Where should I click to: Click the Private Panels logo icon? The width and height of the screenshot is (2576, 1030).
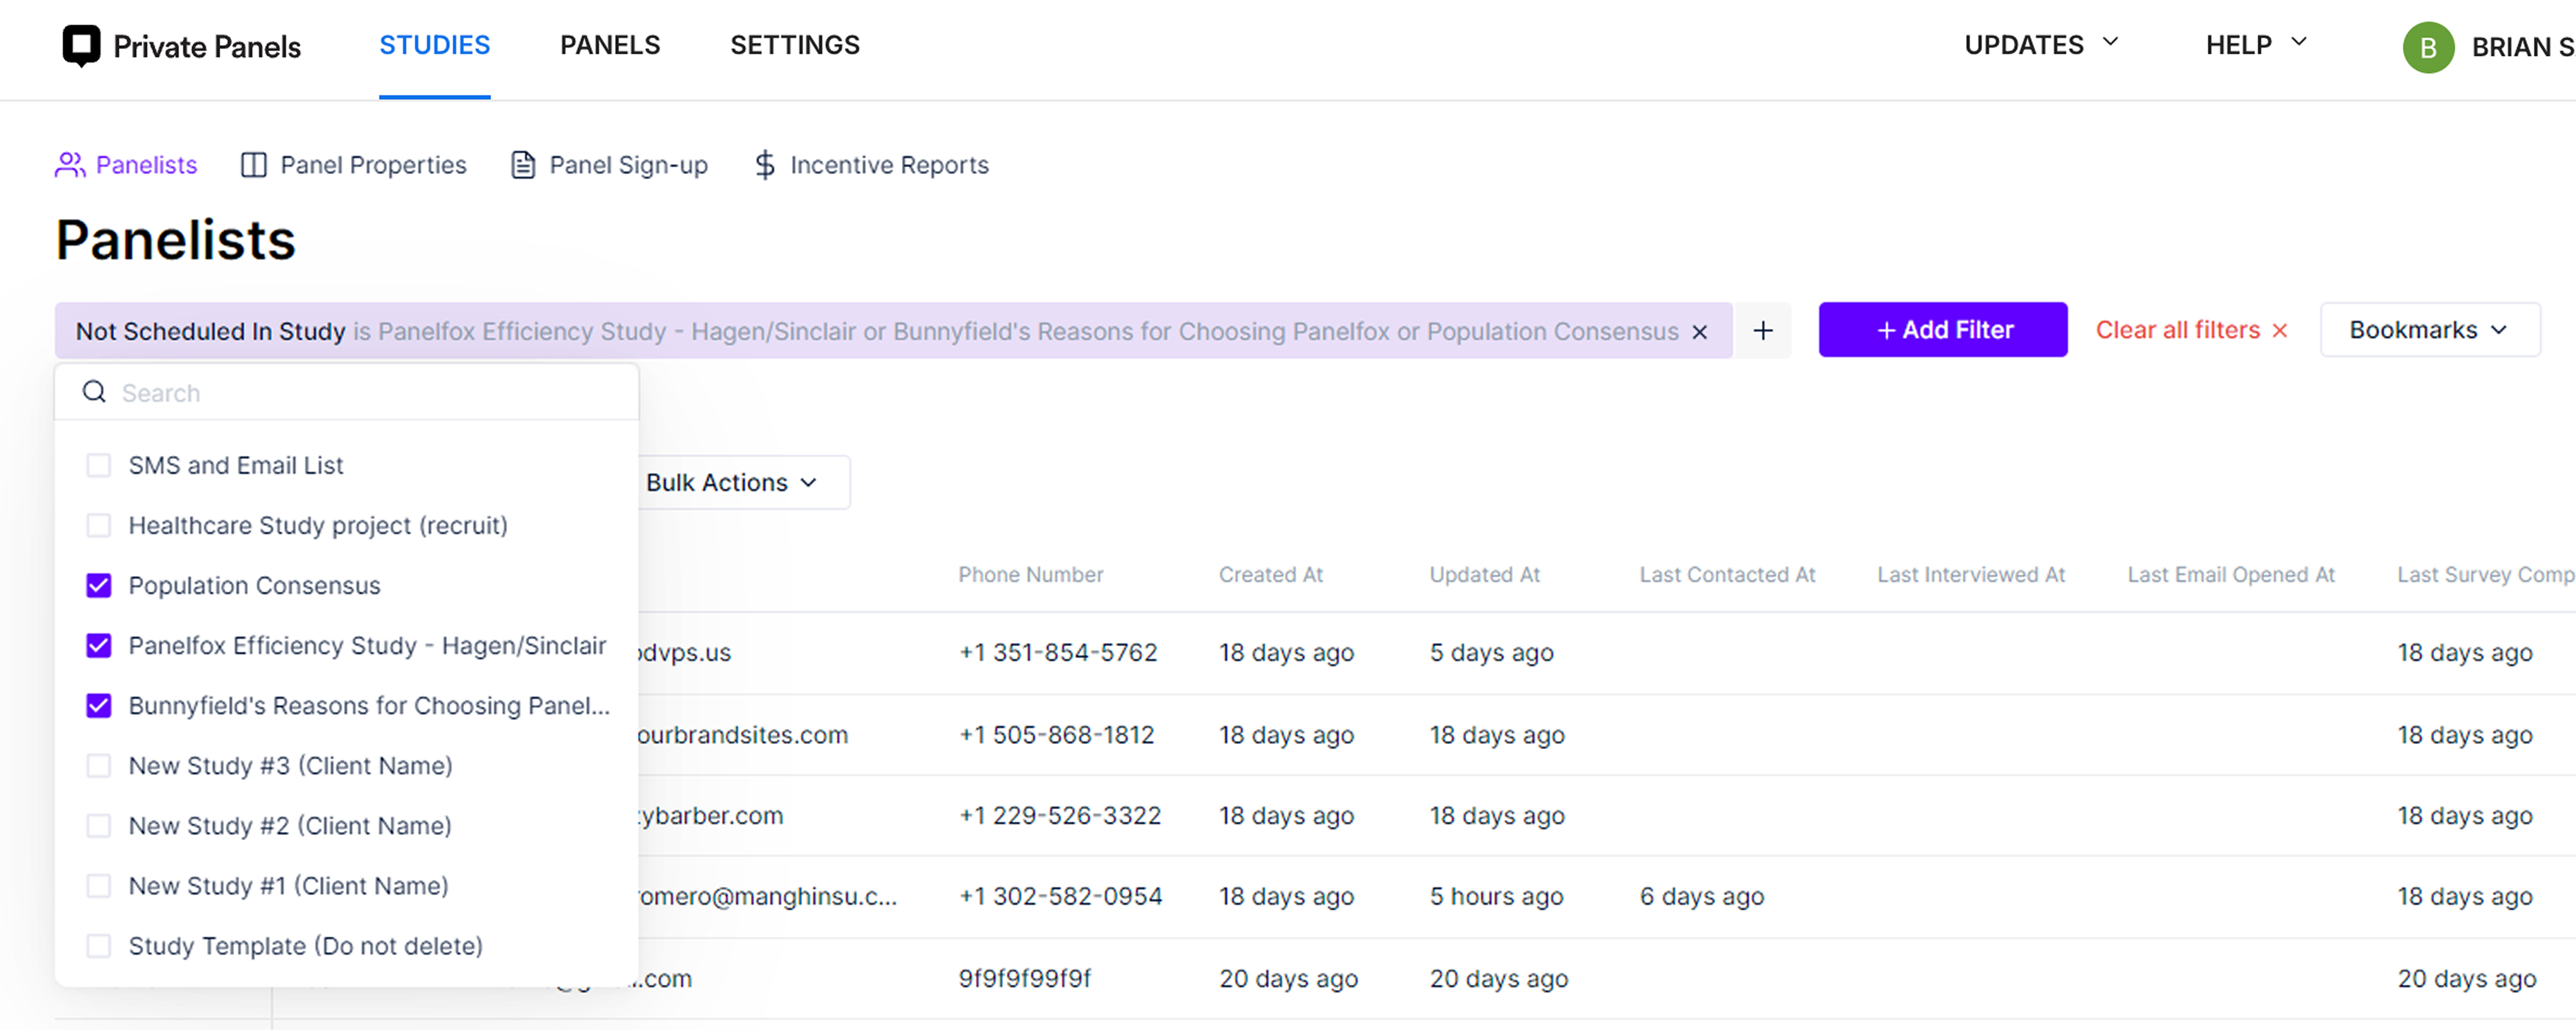tap(81, 46)
